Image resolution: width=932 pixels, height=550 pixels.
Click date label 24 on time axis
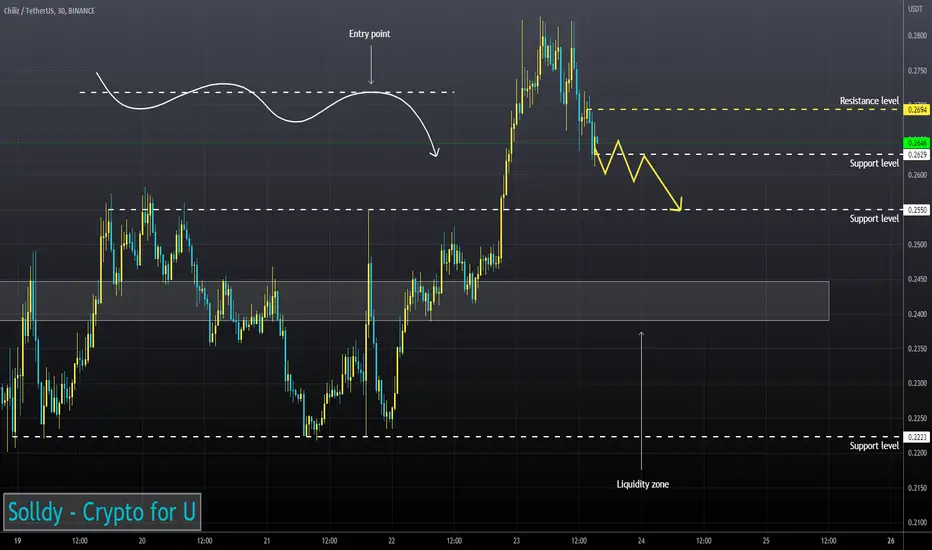coord(641,540)
